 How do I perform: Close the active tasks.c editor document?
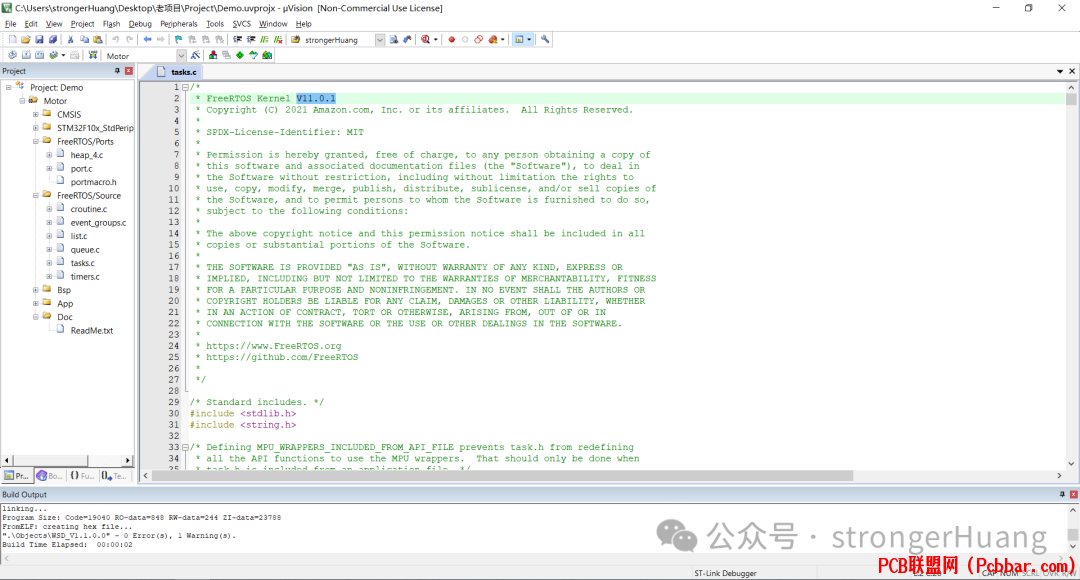click(x=1072, y=71)
